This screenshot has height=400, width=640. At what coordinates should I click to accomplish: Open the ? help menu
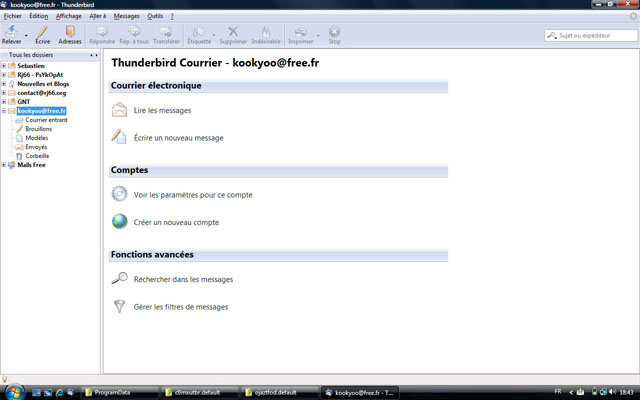tap(172, 16)
